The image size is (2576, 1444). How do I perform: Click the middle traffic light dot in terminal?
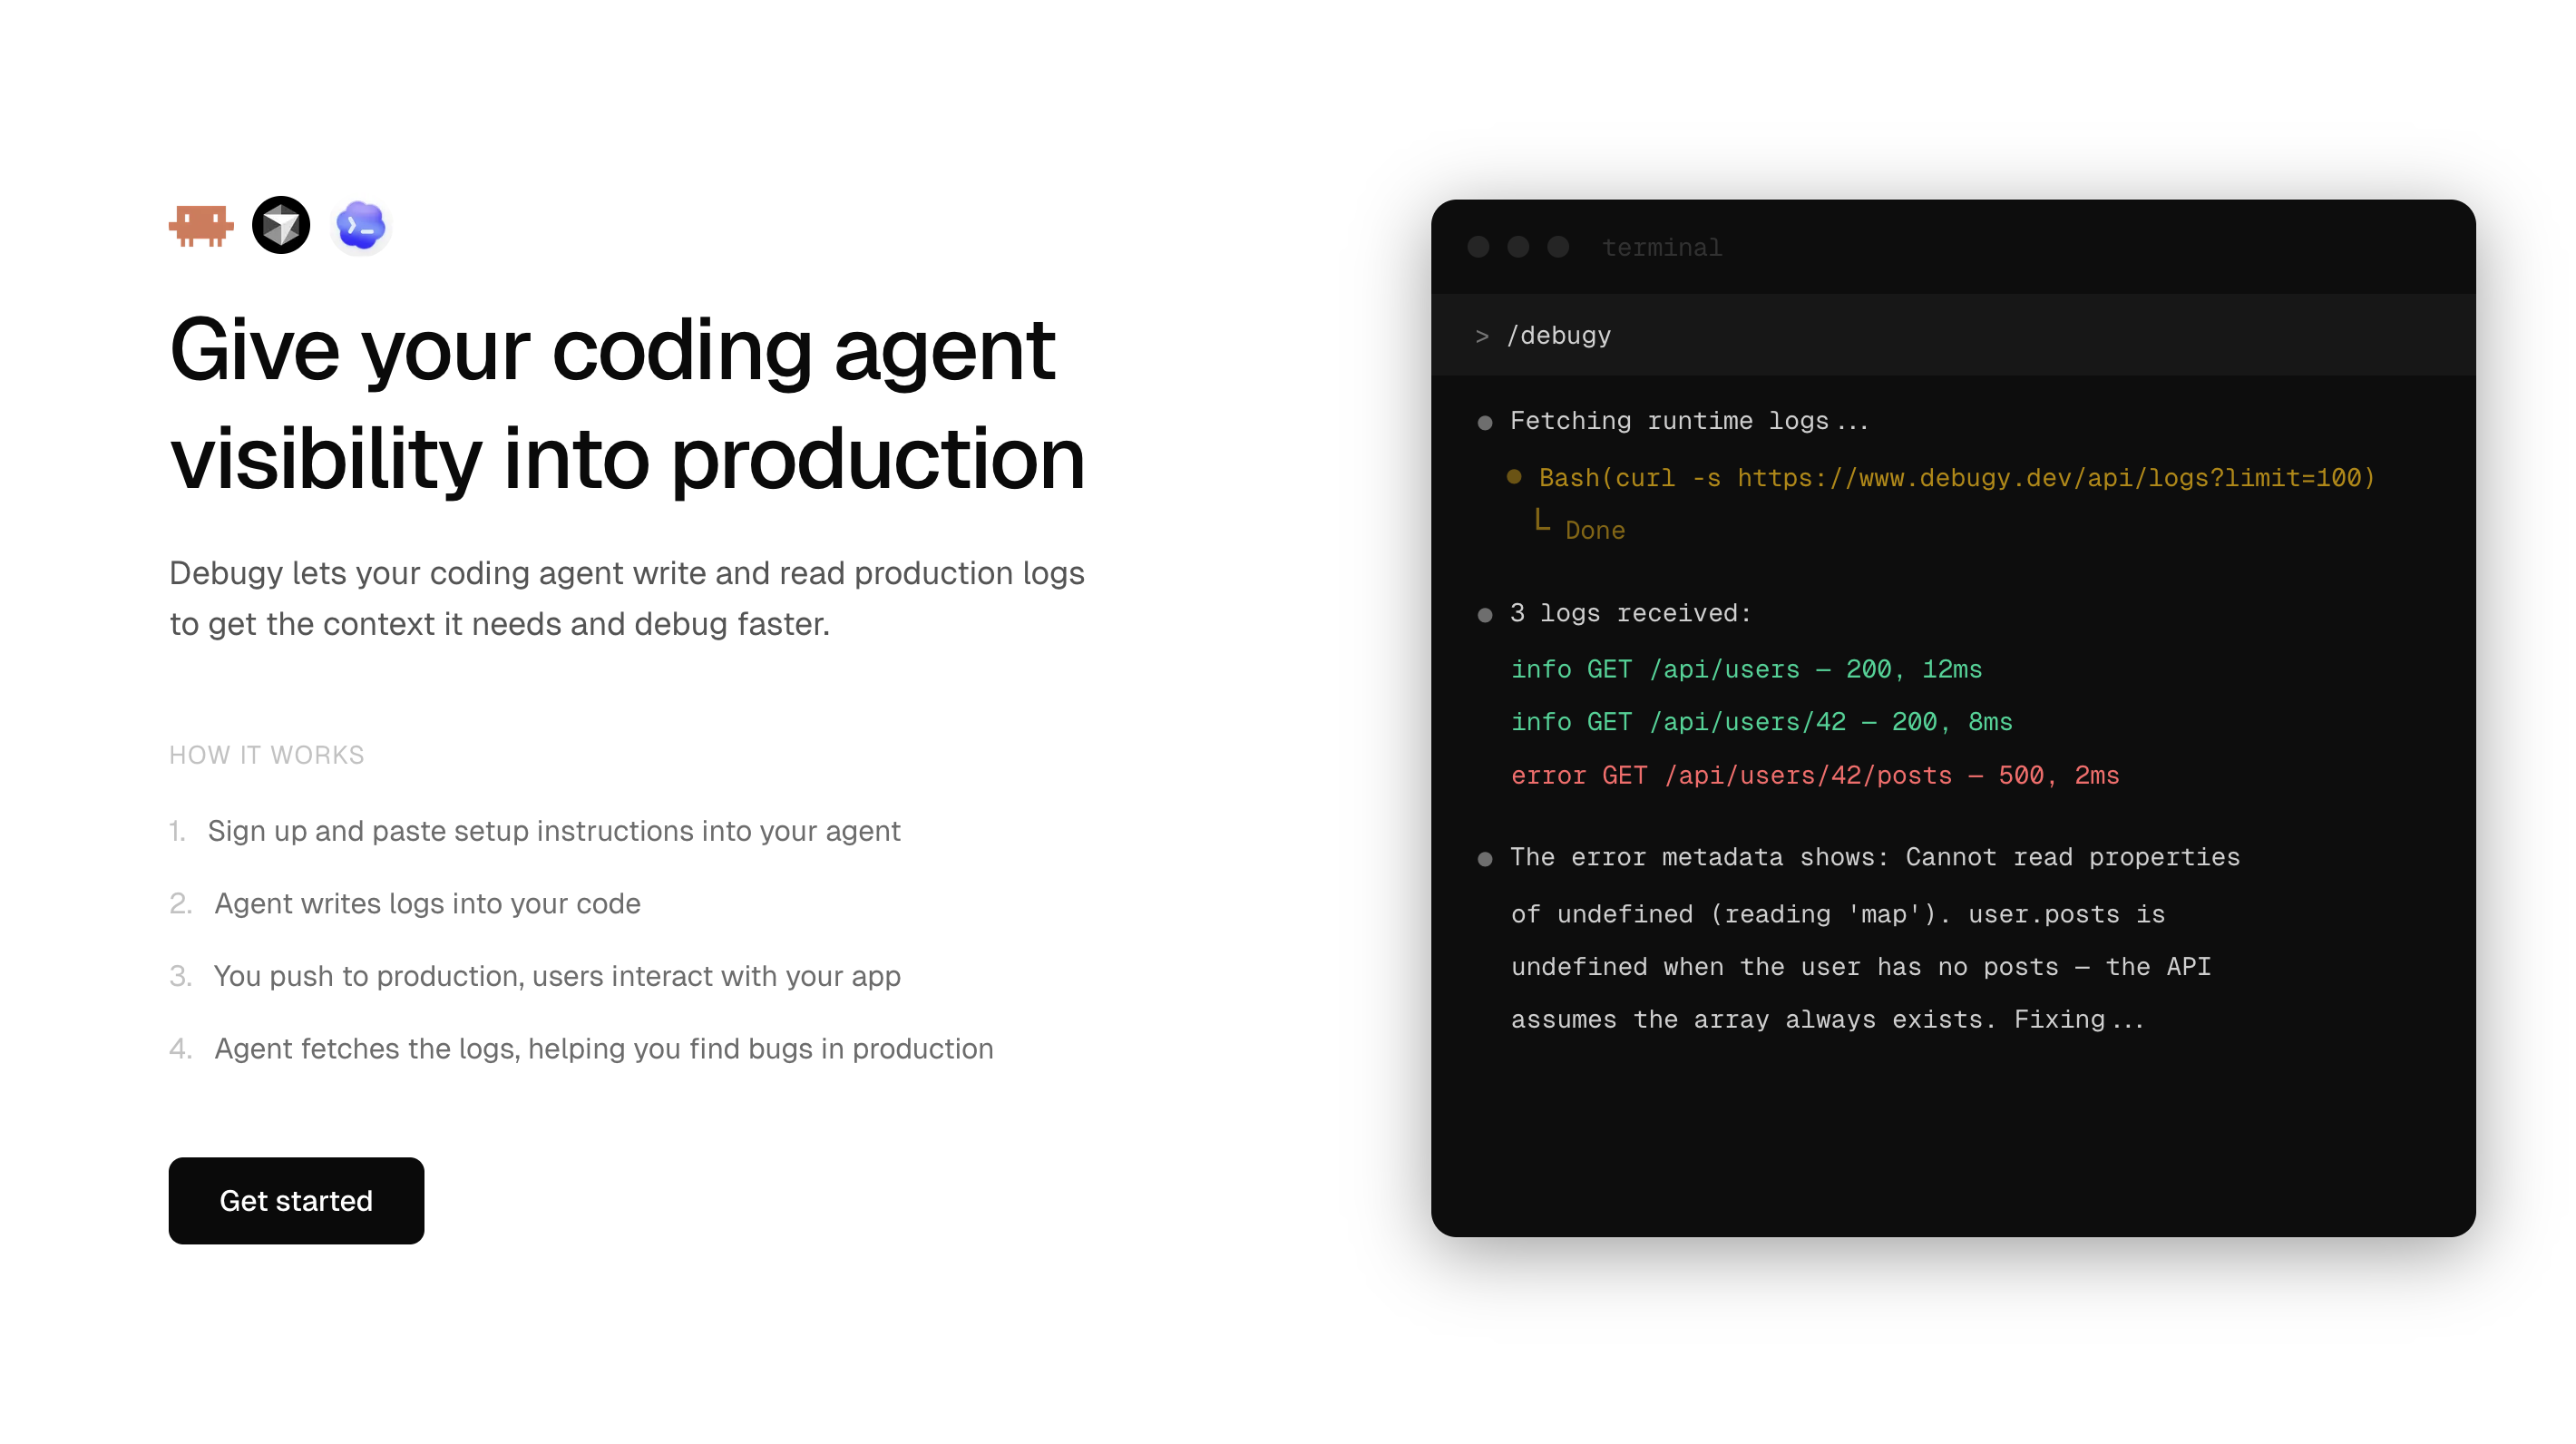pyautogui.click(x=1517, y=247)
